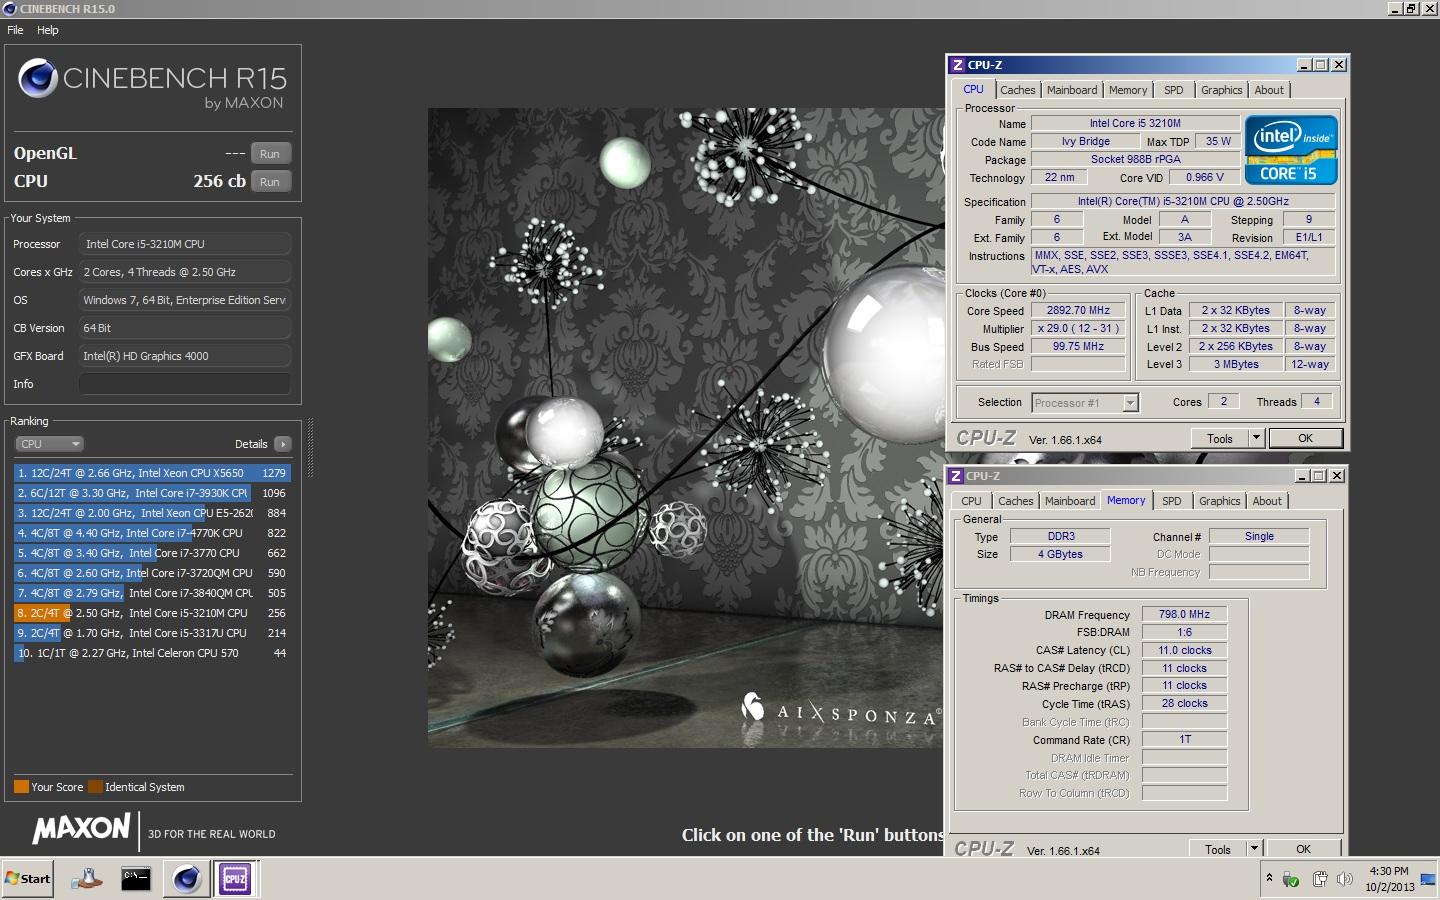Viewport: 1440px width, 900px height.
Task: Click the GFX Board field Intel HD Graphics 4000
Action: pyautogui.click(x=185, y=356)
